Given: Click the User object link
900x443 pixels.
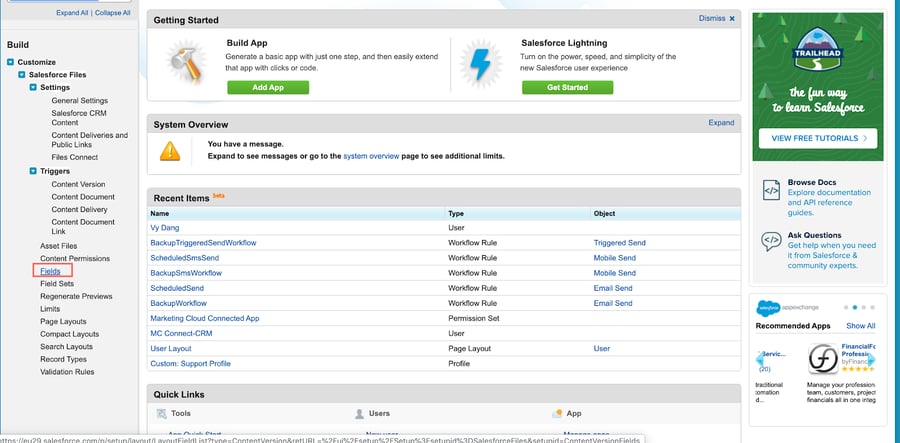Looking at the screenshot, I should tap(602, 348).
